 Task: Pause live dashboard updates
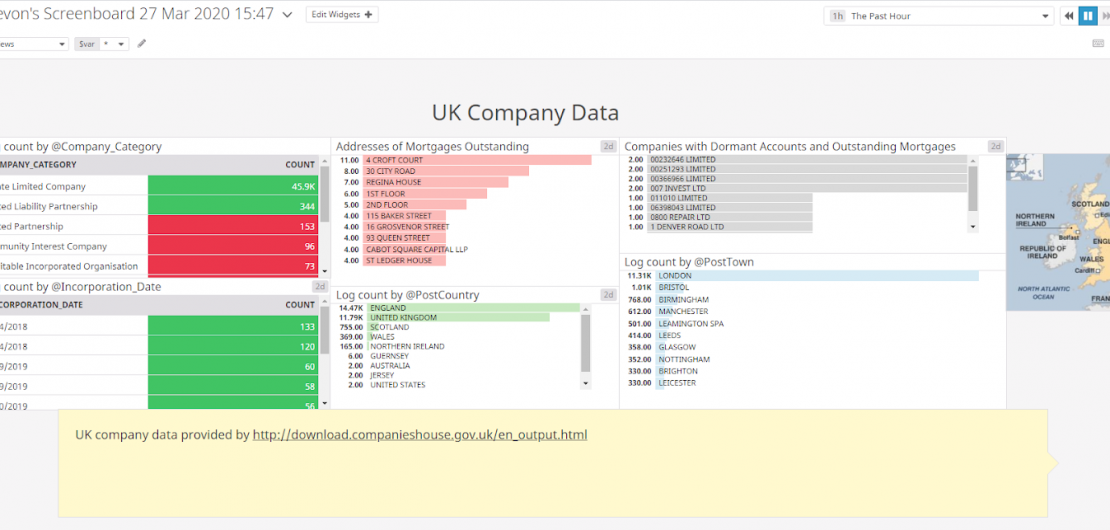1087,16
